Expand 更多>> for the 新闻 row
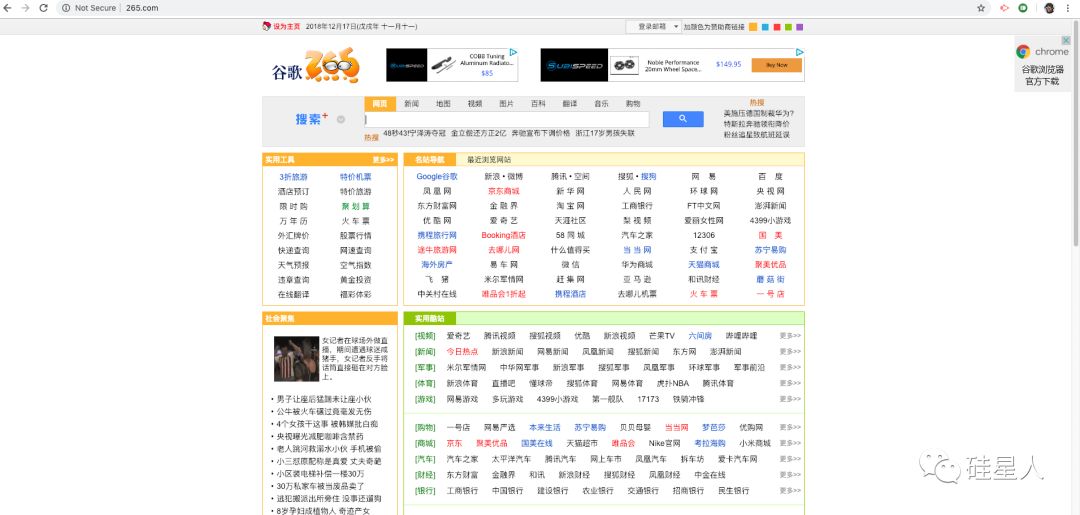 click(790, 352)
